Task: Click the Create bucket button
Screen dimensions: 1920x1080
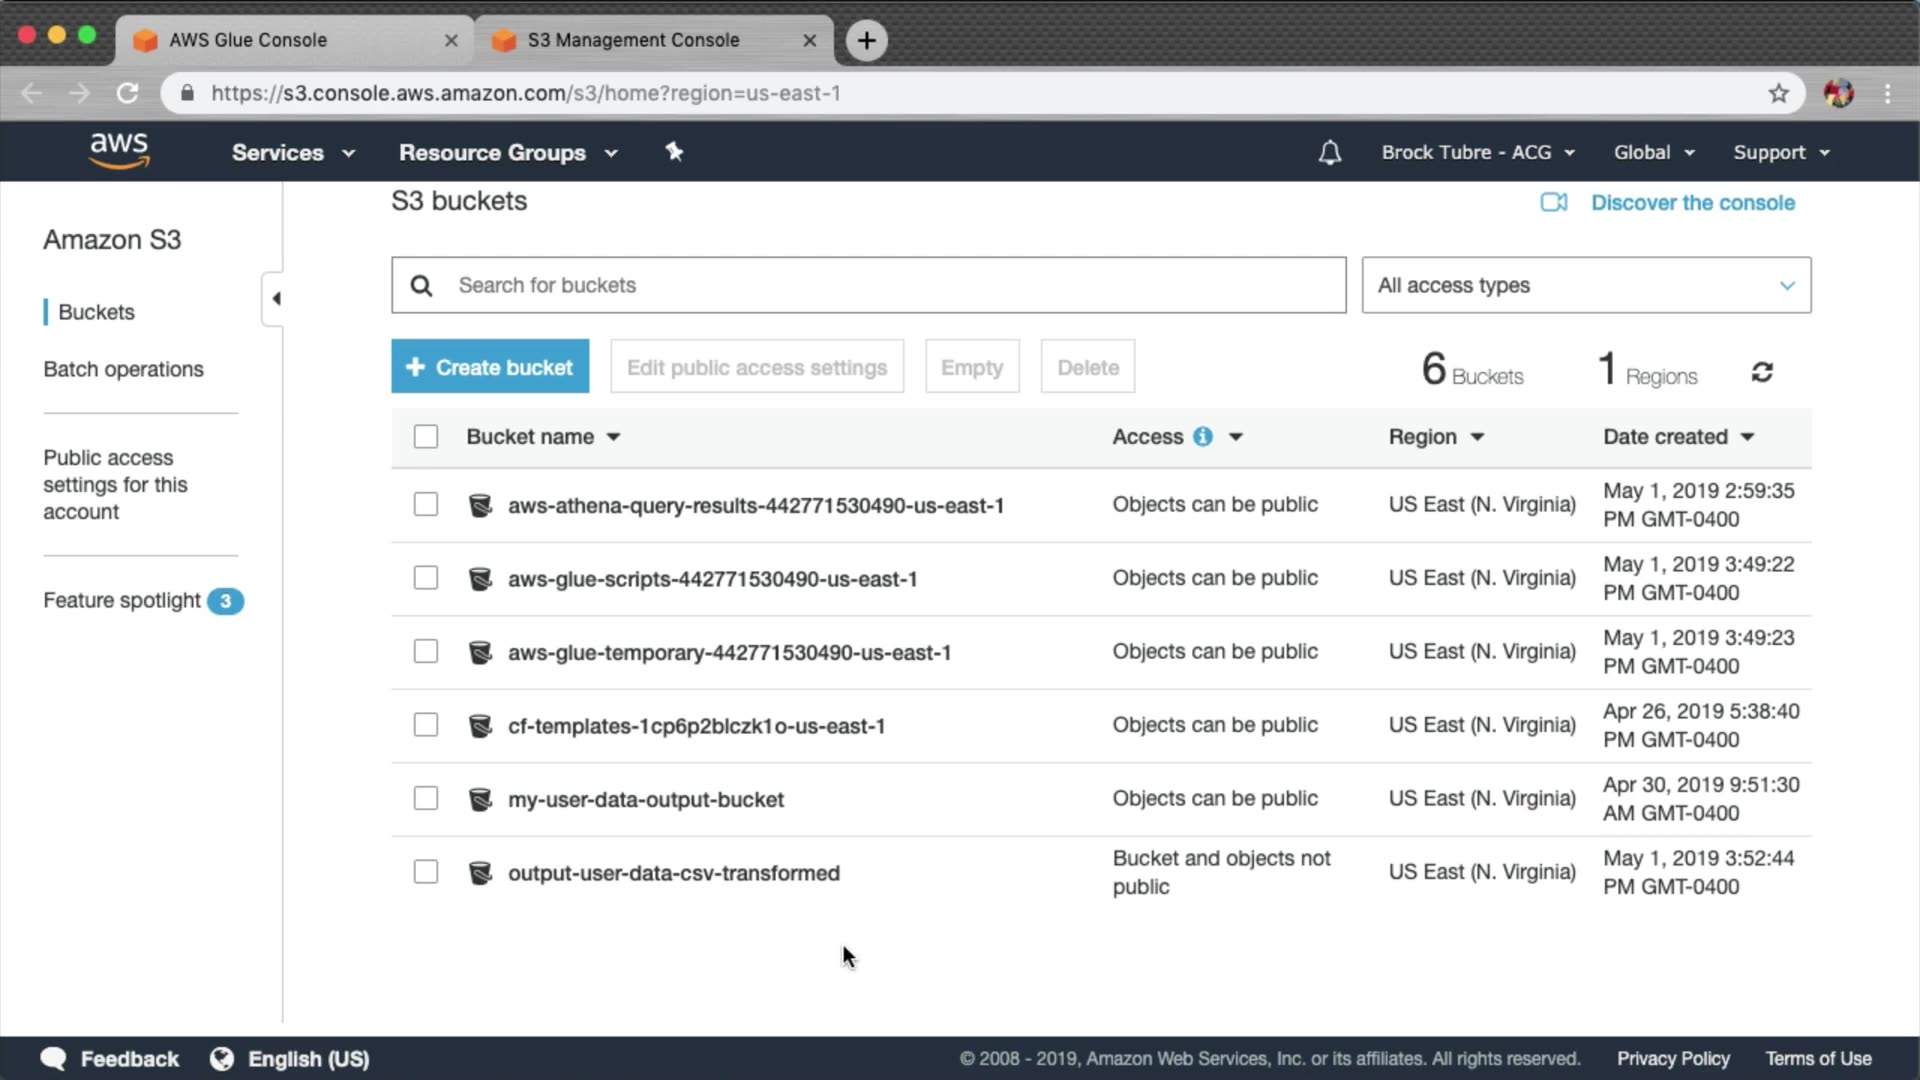Action: 490,367
